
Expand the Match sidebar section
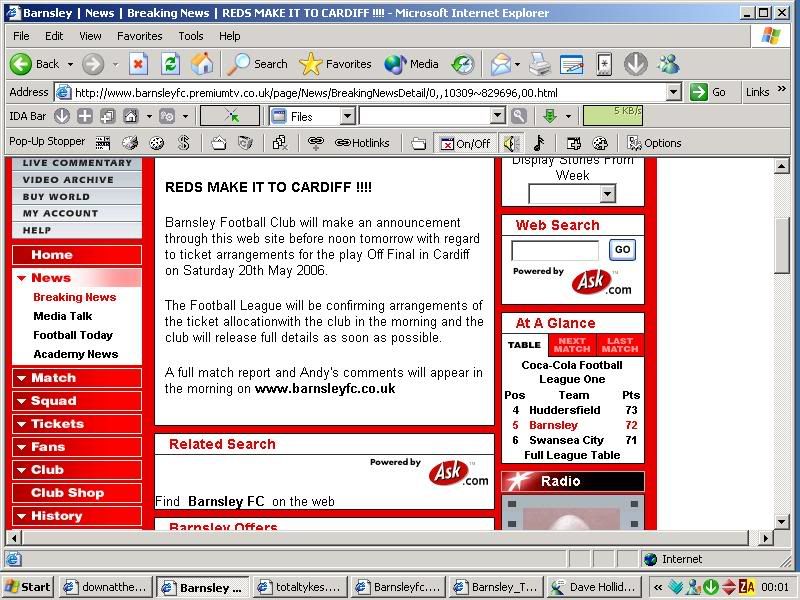[77, 378]
